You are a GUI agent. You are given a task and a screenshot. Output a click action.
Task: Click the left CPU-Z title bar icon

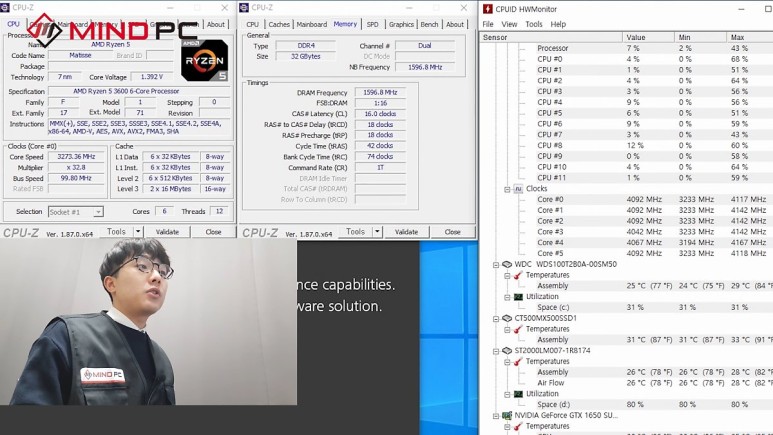(x=5, y=7)
